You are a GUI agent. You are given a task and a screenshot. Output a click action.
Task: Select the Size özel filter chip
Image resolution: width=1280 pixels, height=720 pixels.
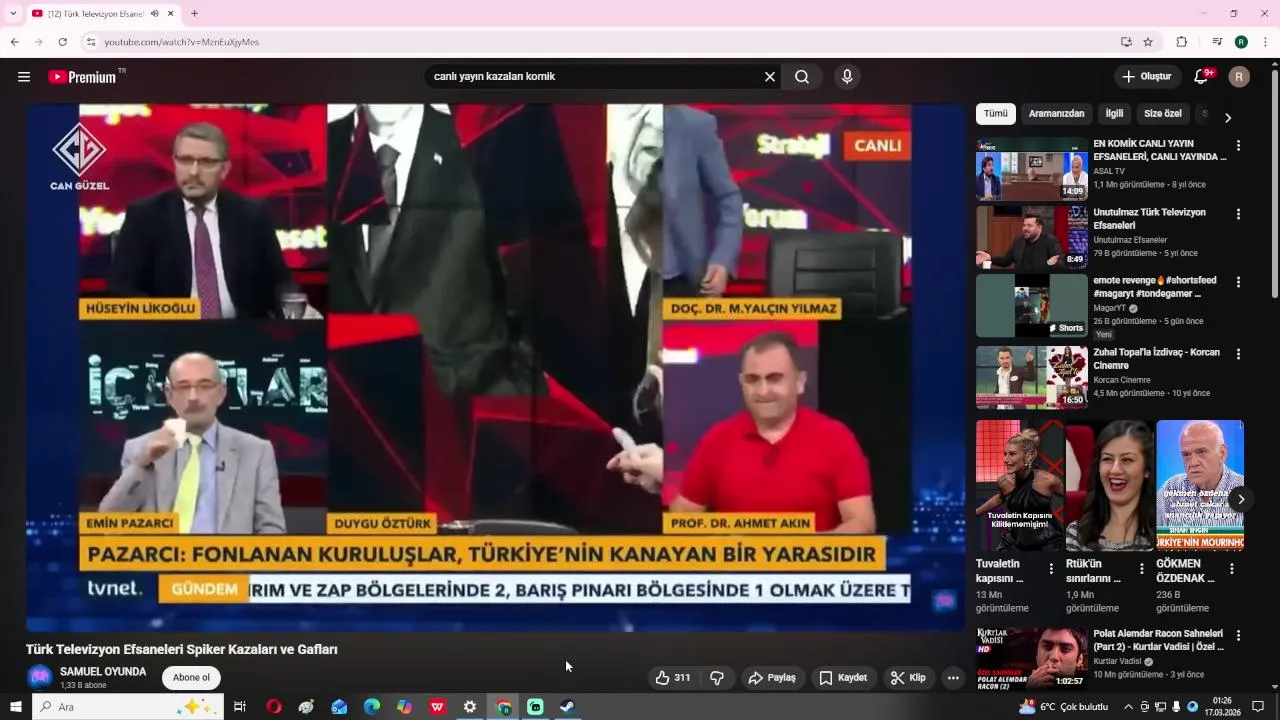pos(1163,114)
